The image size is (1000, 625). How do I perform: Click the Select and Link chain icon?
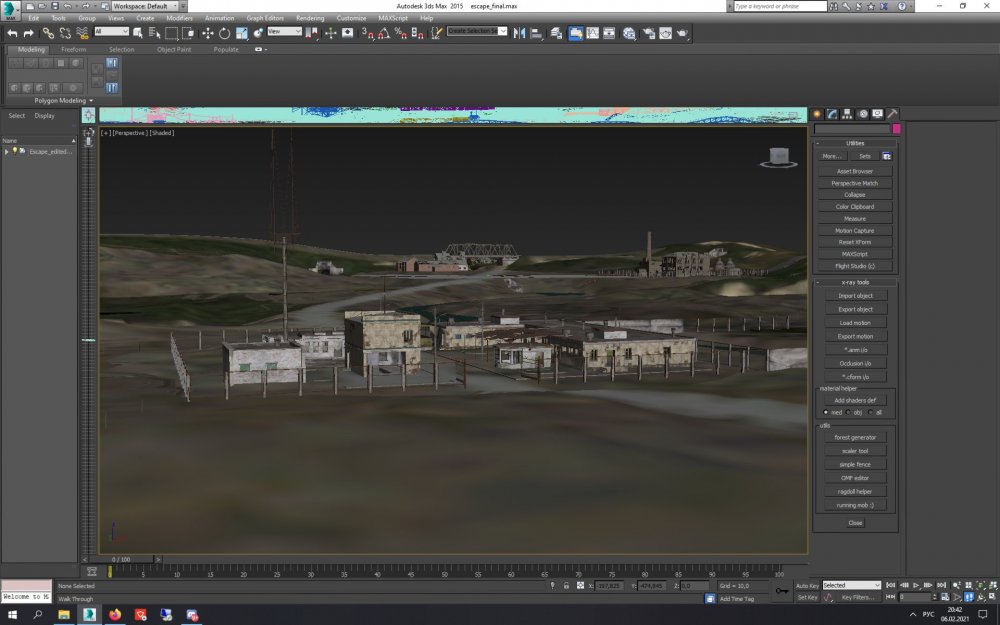click(x=48, y=33)
